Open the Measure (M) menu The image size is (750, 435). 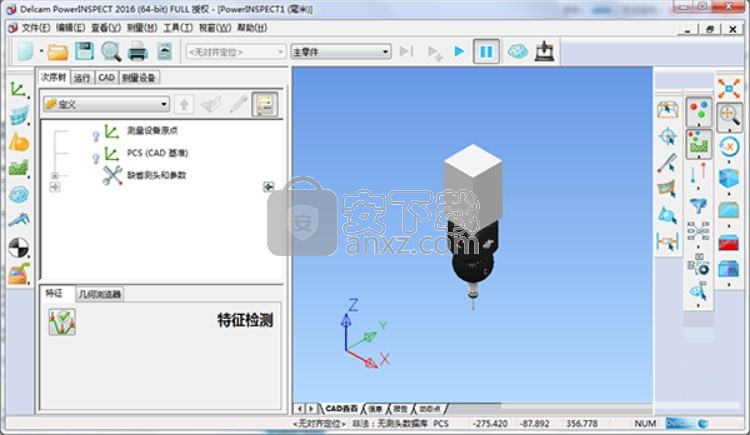tap(142, 28)
